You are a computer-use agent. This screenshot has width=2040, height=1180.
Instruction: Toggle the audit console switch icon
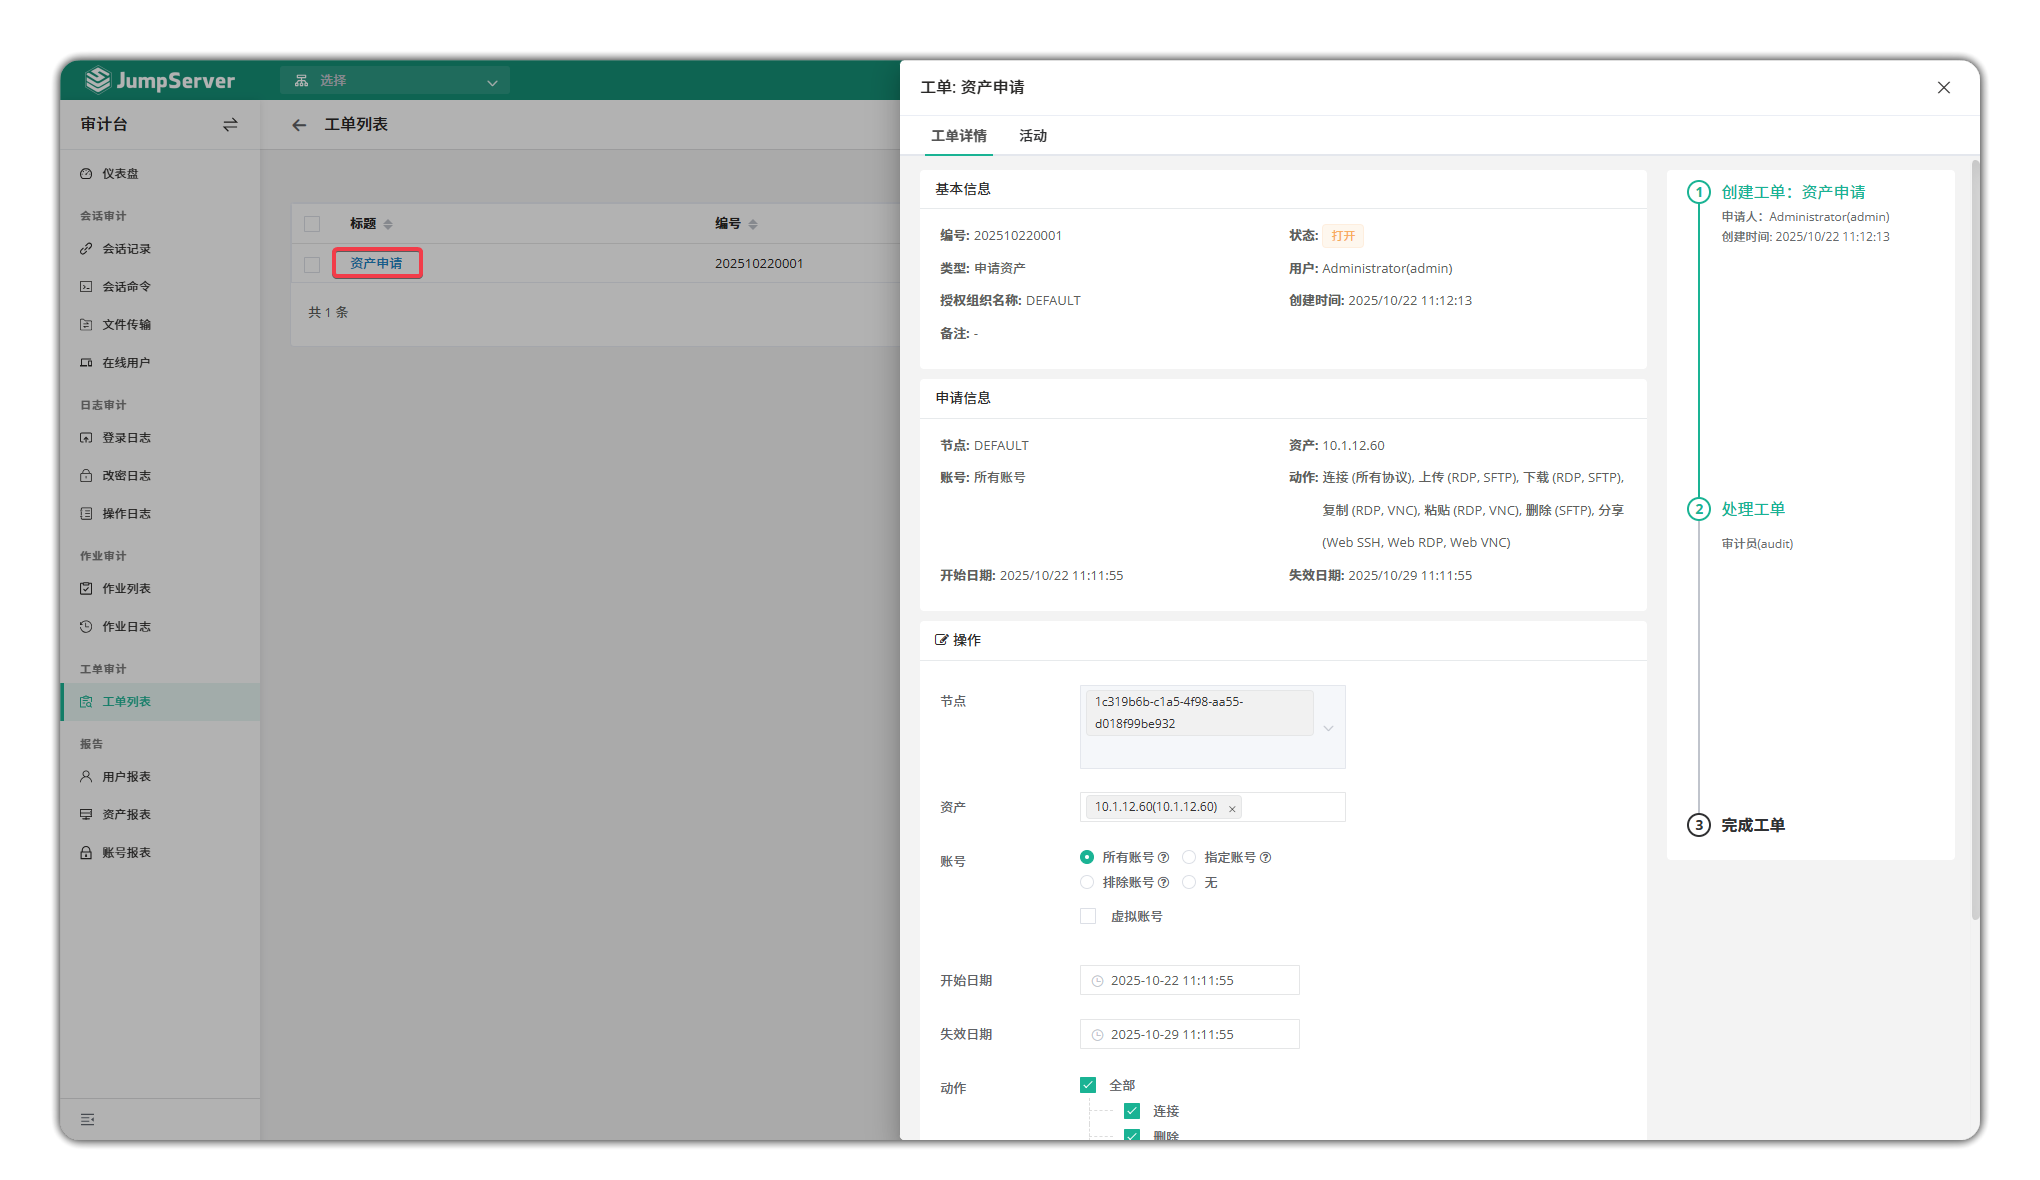[230, 125]
